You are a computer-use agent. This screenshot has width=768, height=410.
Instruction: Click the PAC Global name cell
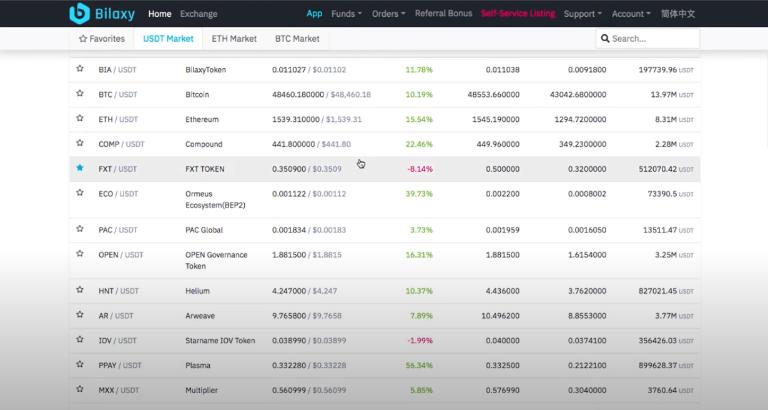coord(204,230)
